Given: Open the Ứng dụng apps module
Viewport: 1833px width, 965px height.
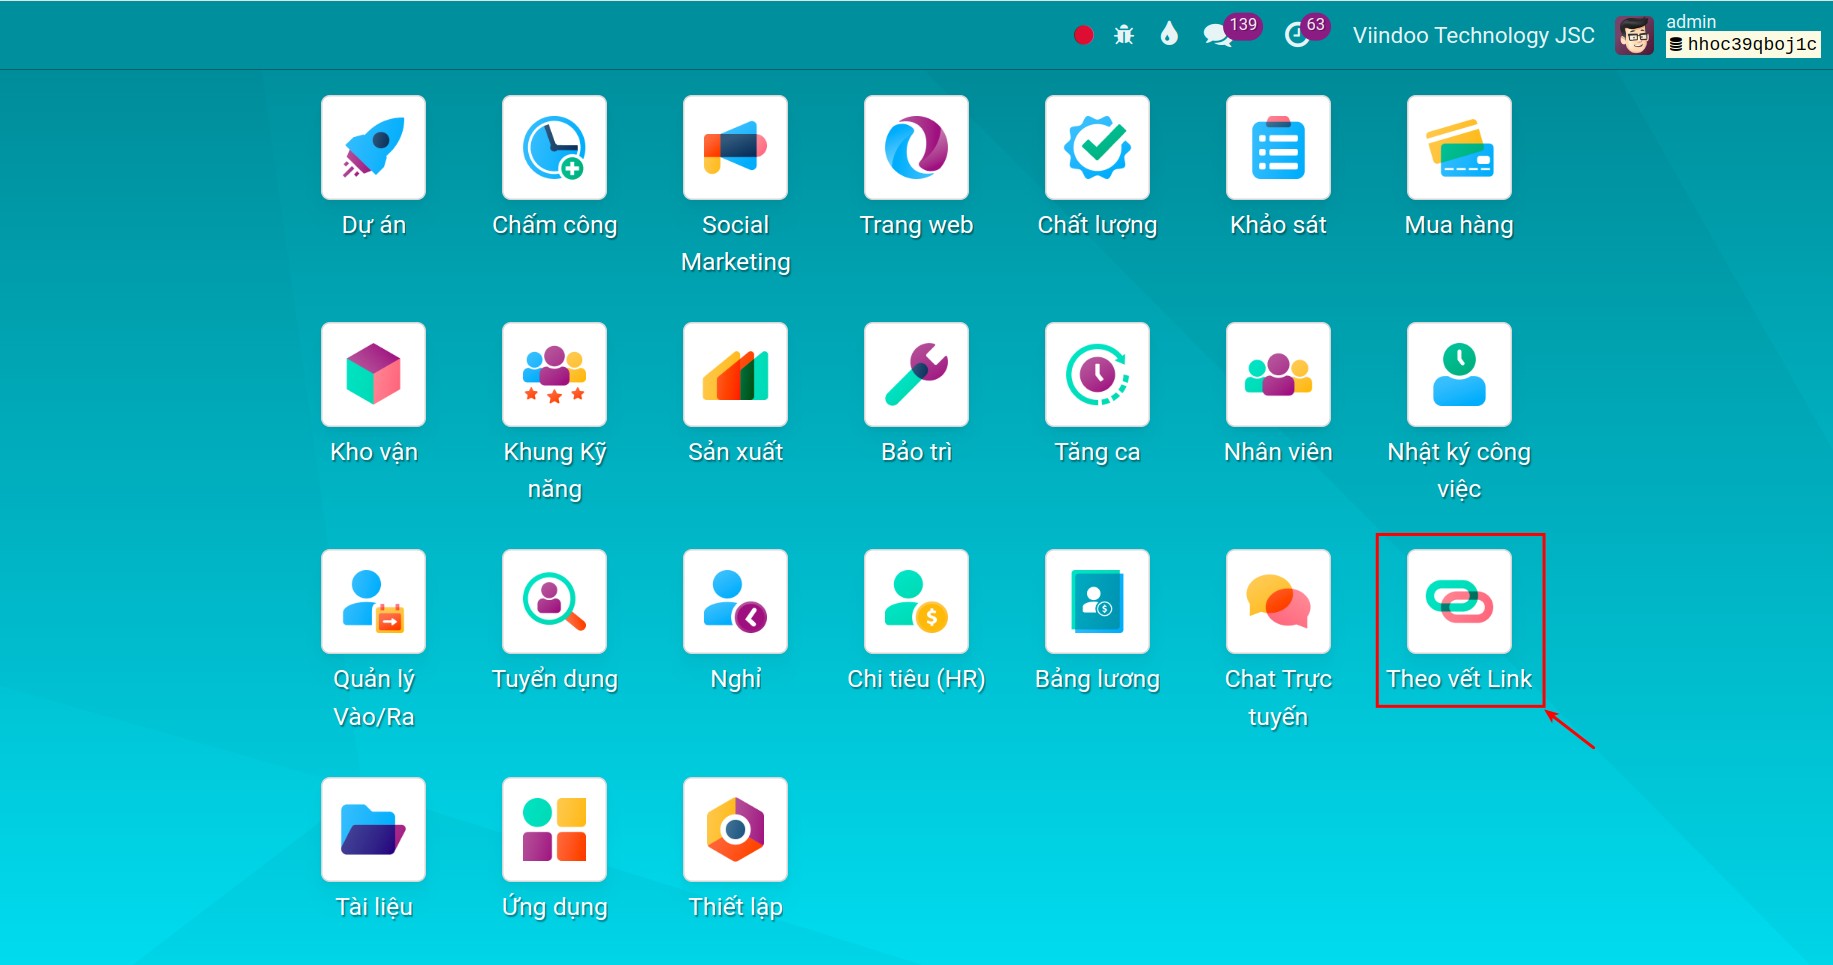Looking at the screenshot, I should 554,830.
